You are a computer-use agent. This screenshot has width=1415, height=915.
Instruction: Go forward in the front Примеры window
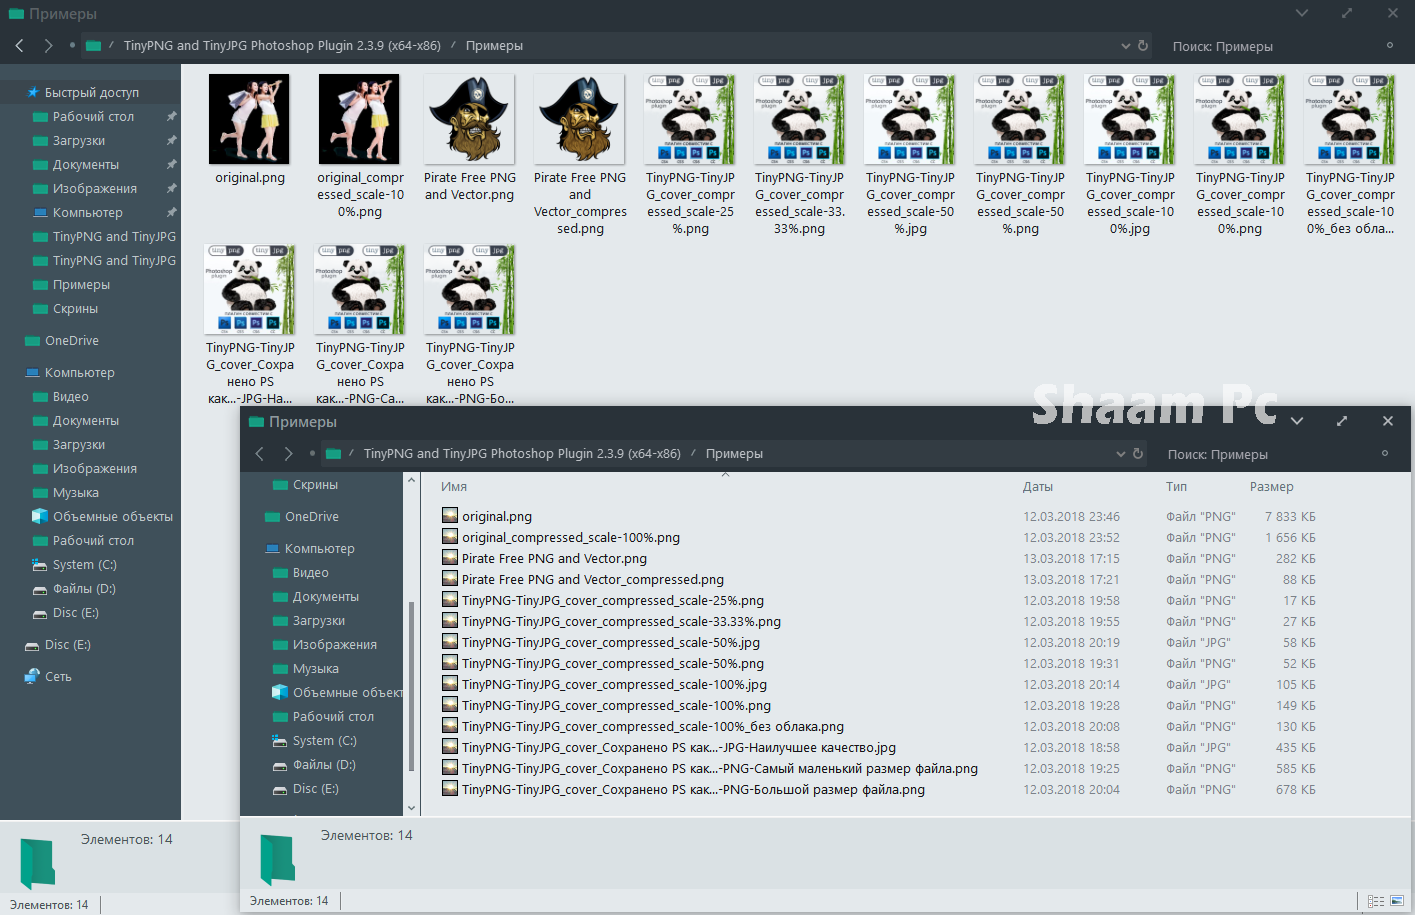click(288, 454)
